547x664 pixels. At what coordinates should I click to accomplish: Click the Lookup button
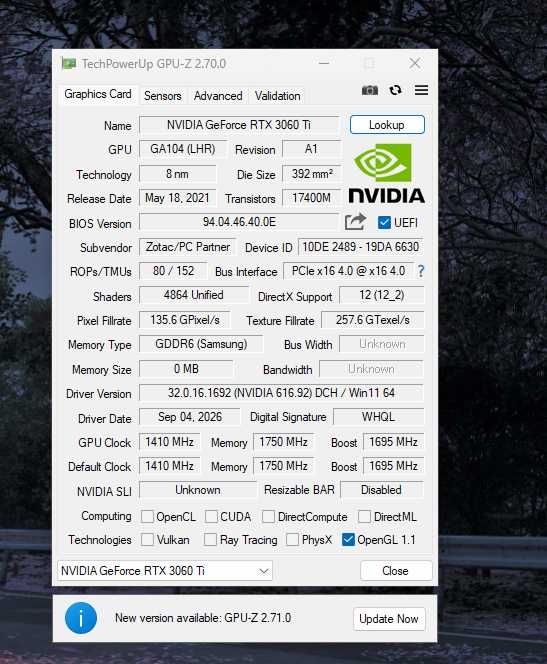pos(387,125)
